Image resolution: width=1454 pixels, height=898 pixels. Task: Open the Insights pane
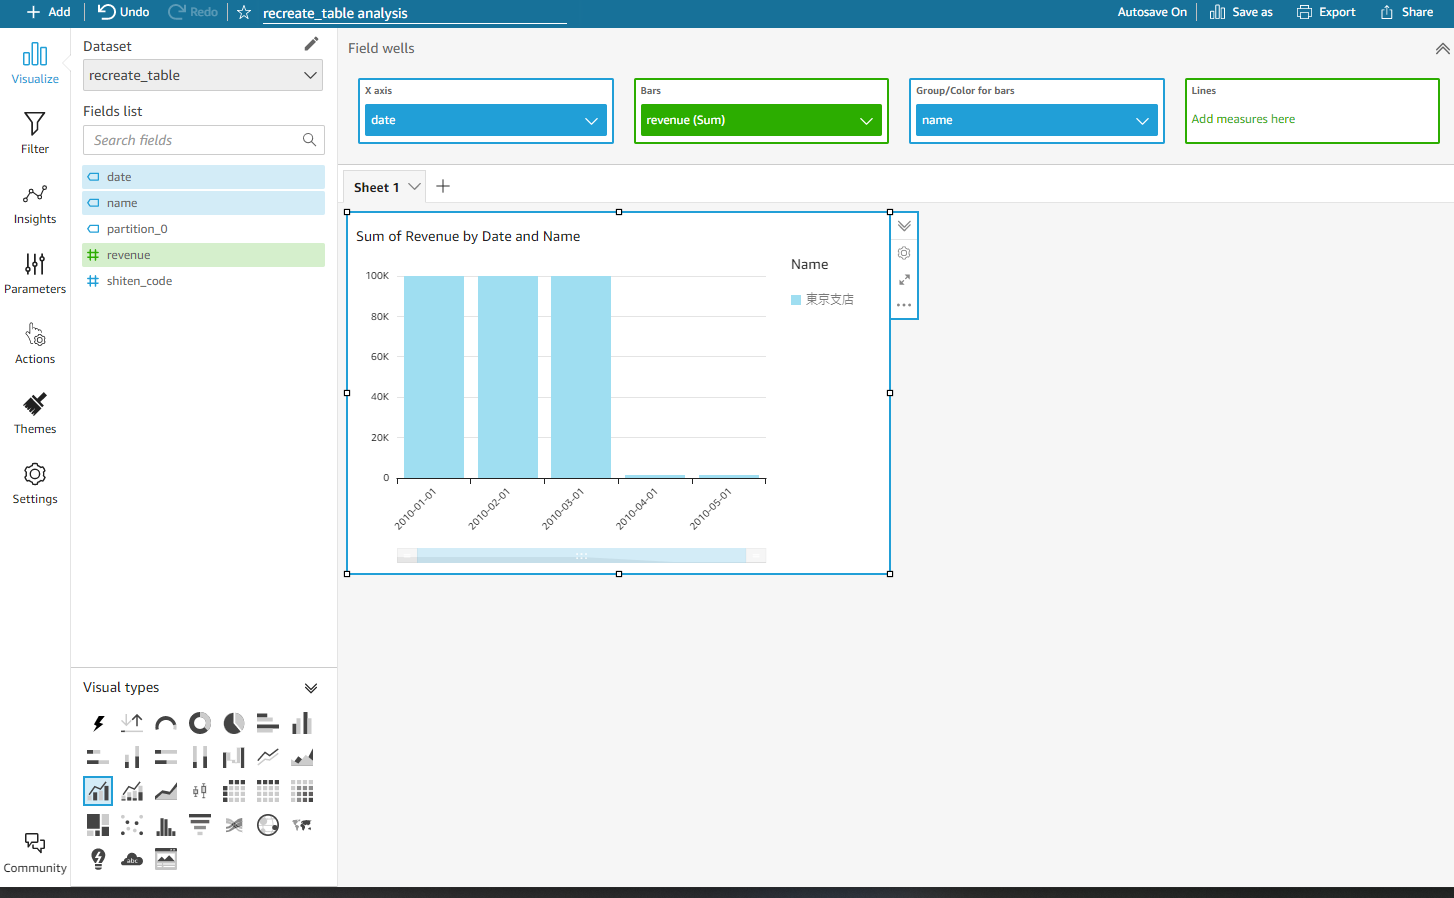click(x=35, y=203)
